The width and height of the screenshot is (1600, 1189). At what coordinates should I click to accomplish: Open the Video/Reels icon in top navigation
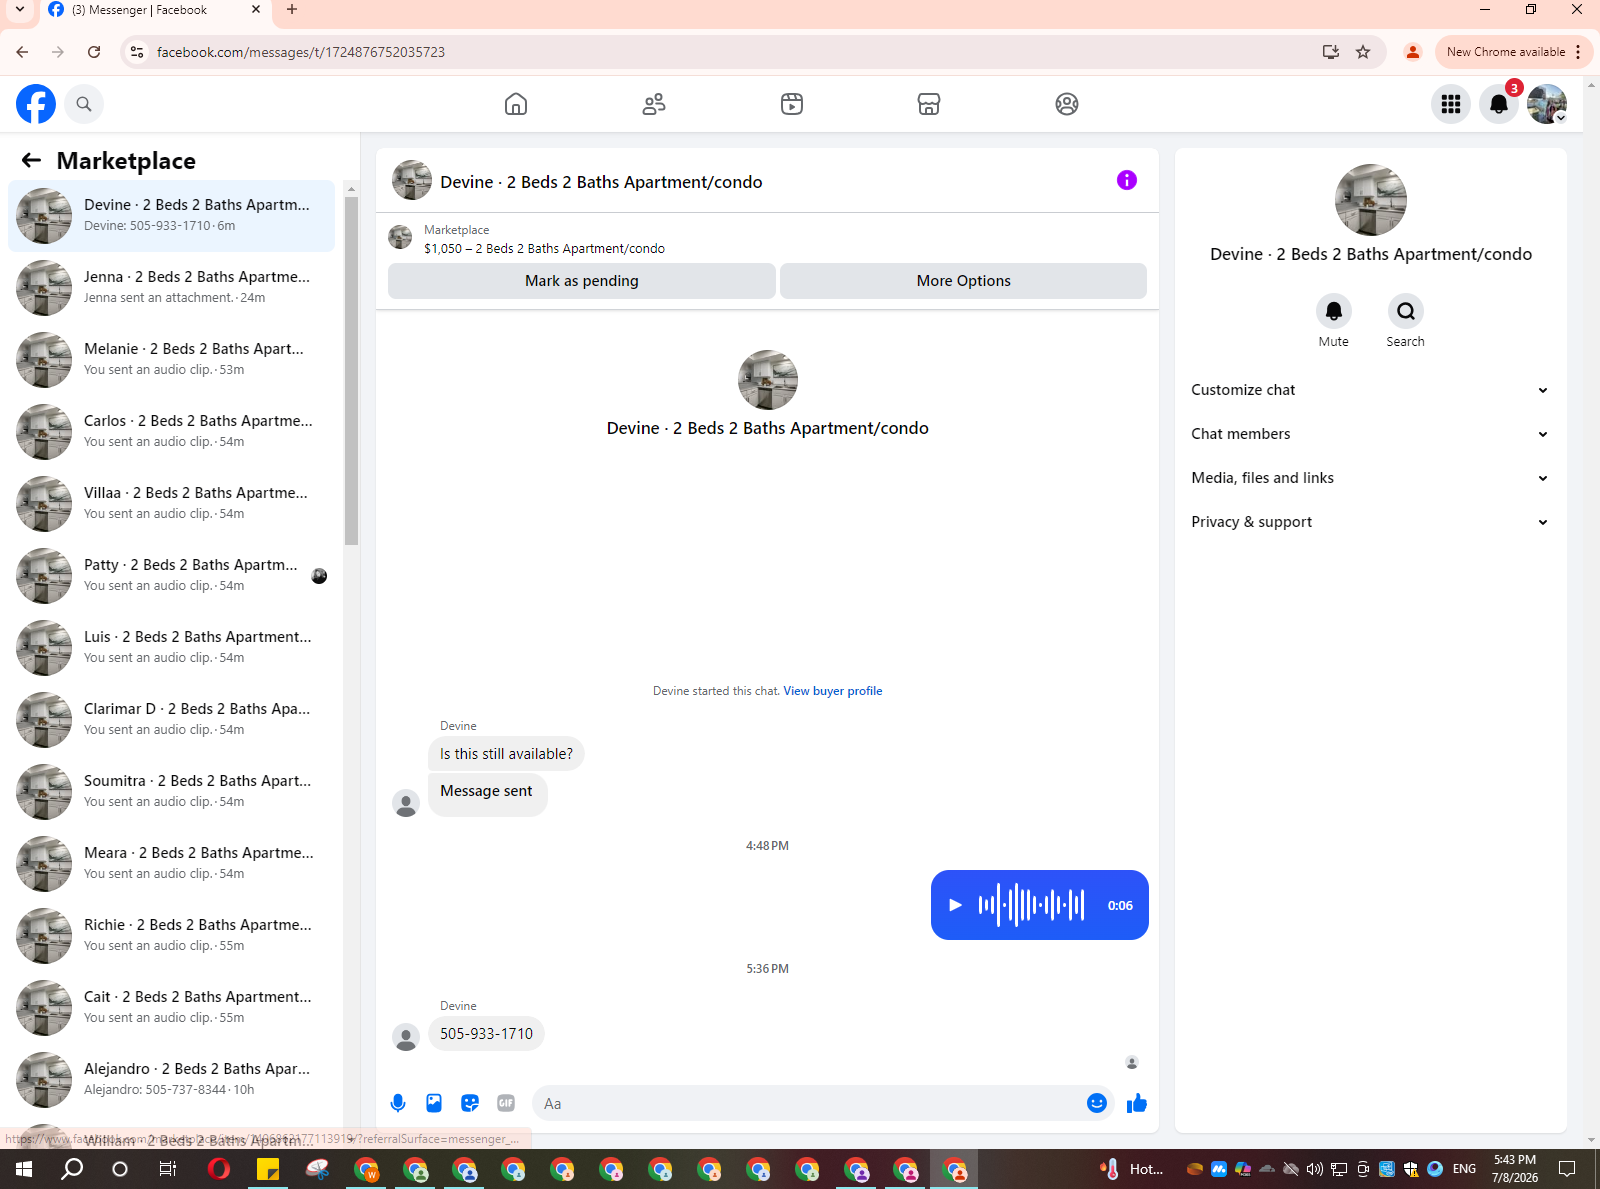(792, 104)
